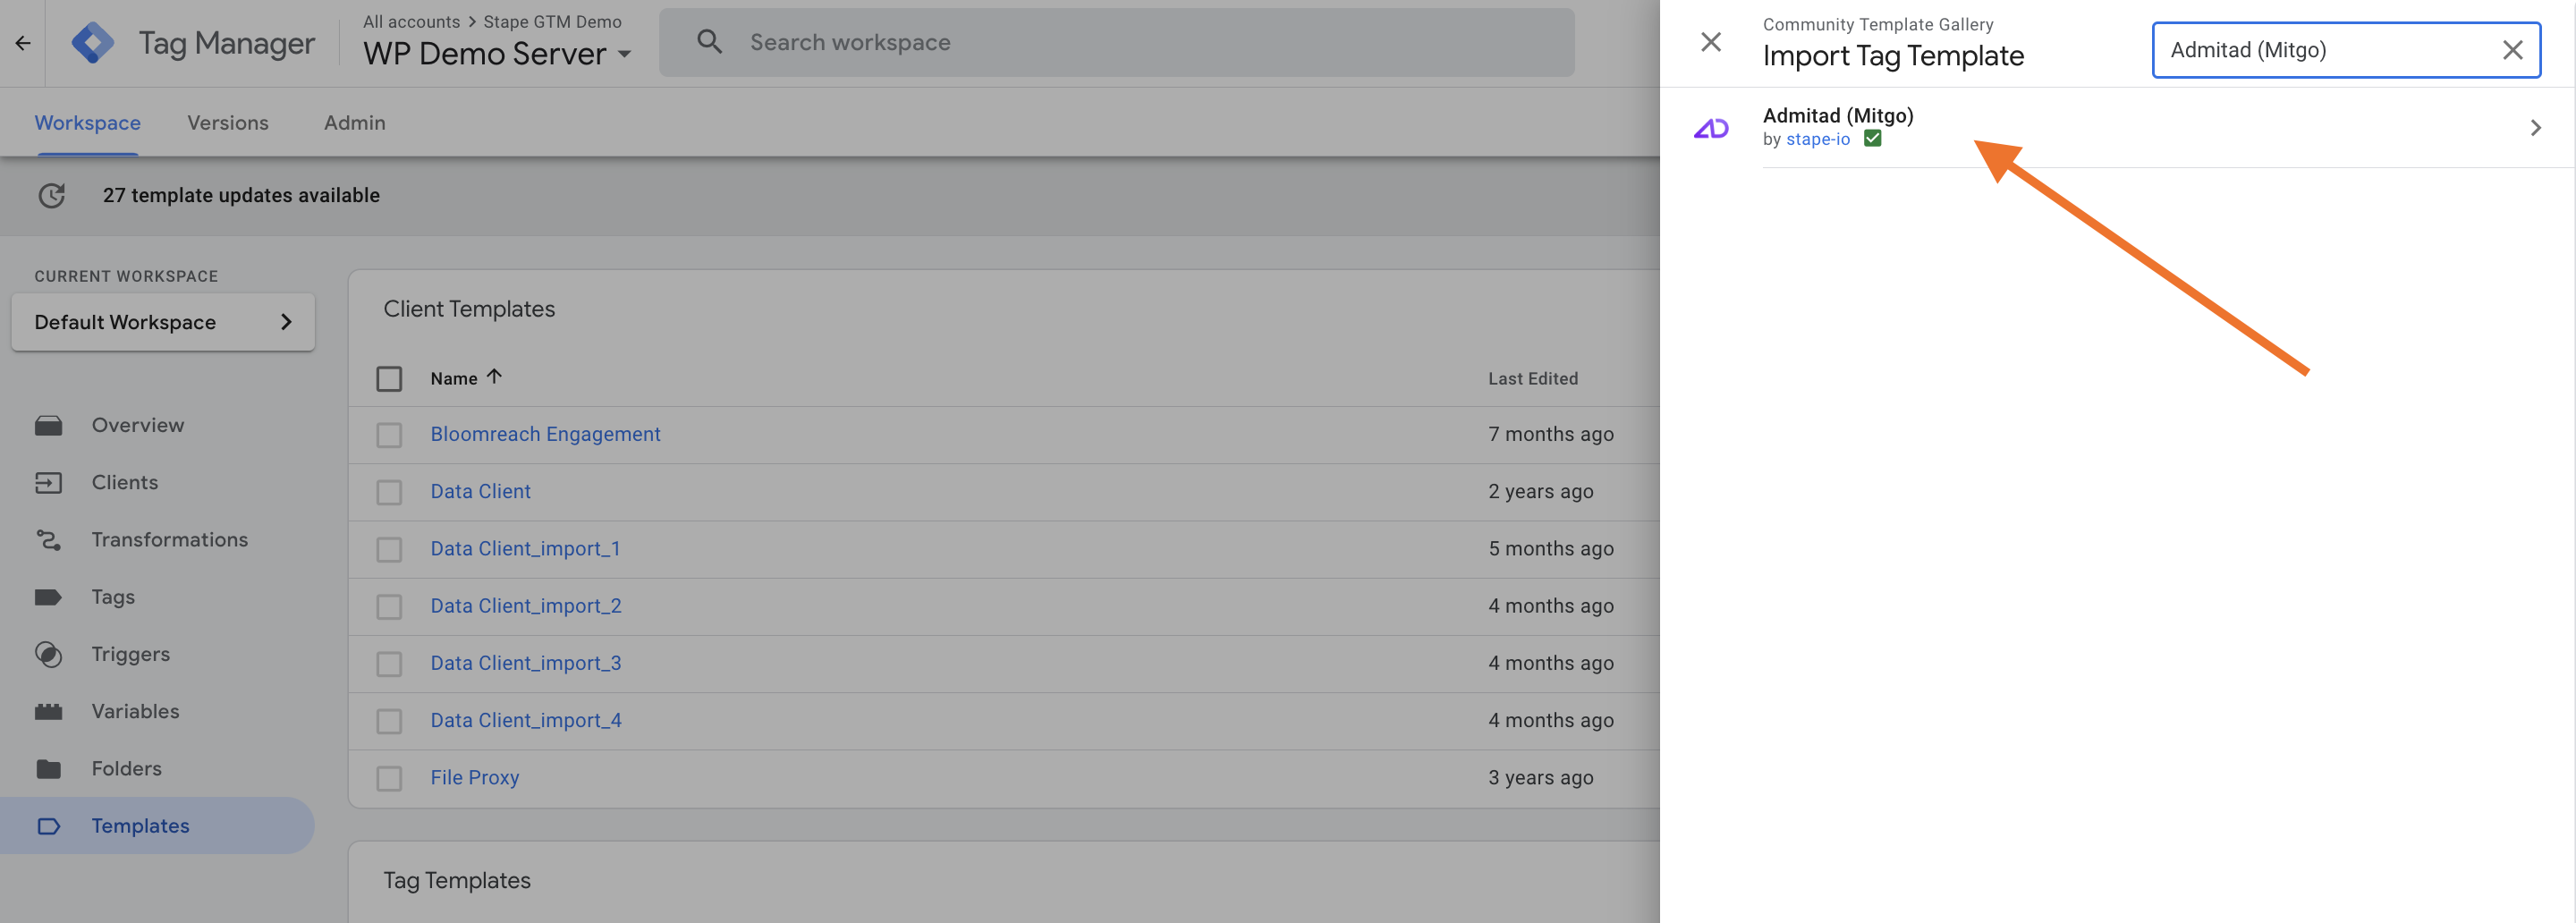Click the Admitad purple logo icon
Viewport: 2576px width, 923px height.
click(x=1711, y=128)
